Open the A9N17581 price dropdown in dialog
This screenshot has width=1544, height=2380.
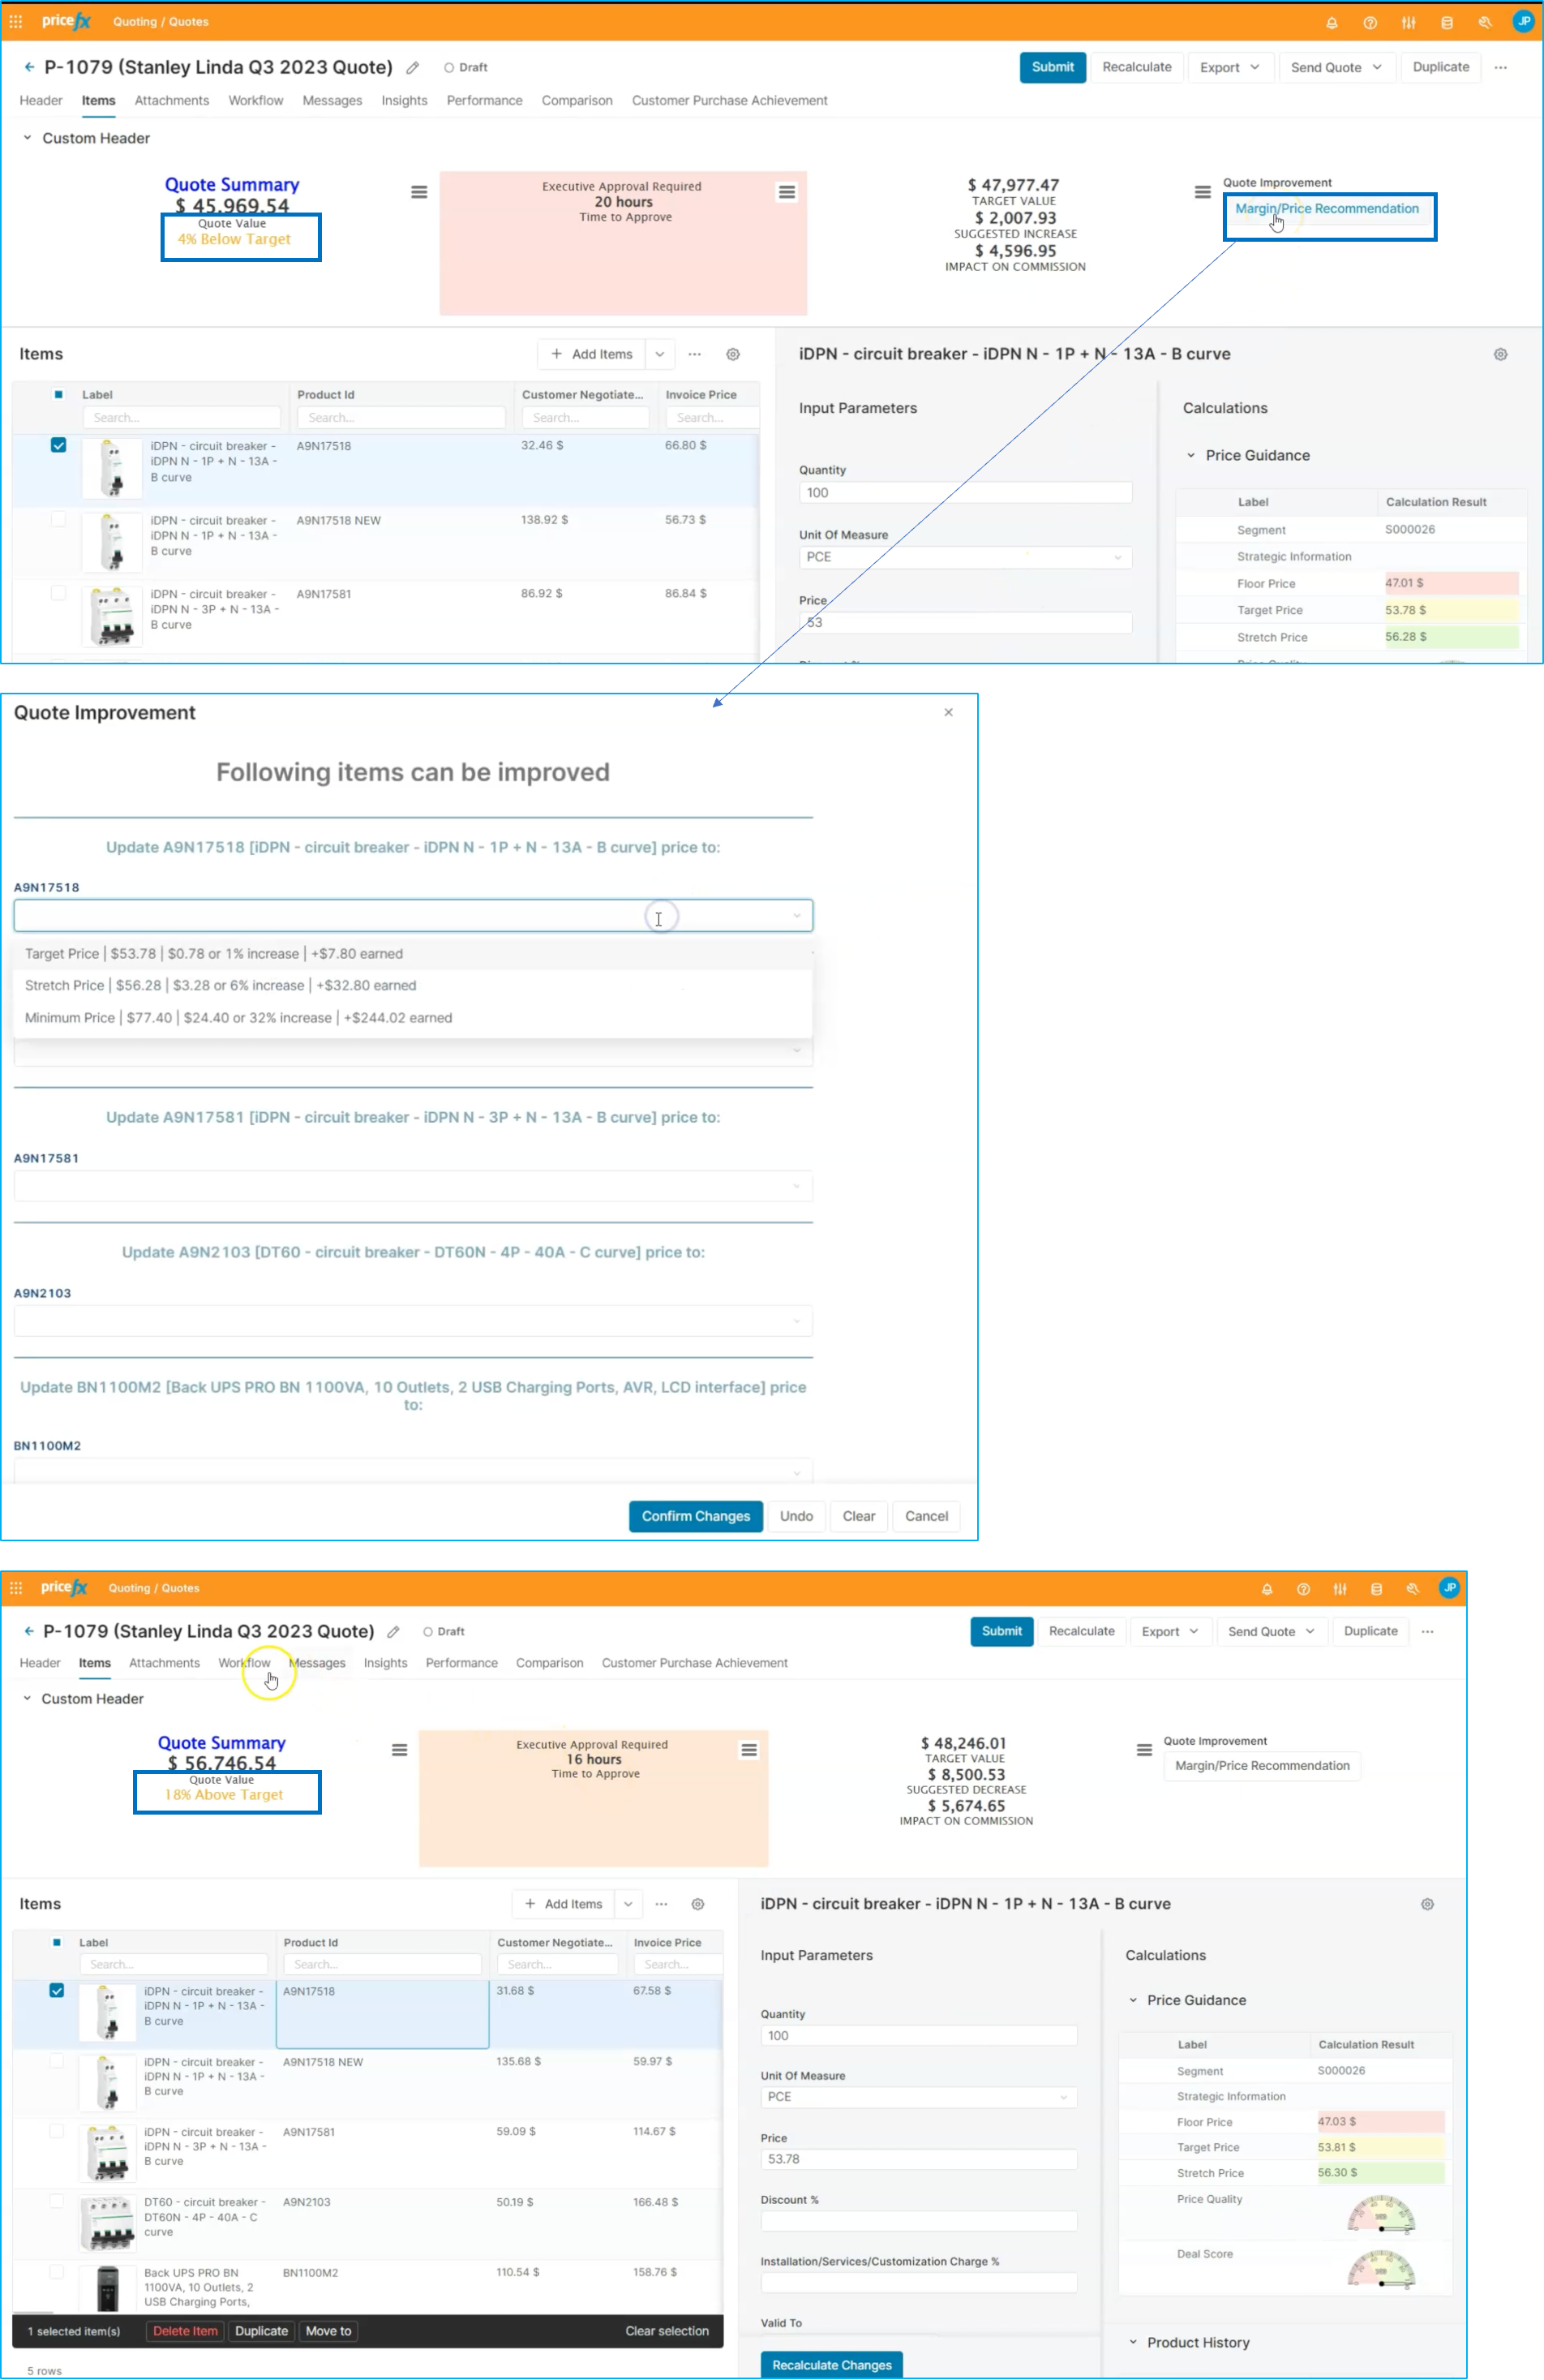(x=413, y=1186)
